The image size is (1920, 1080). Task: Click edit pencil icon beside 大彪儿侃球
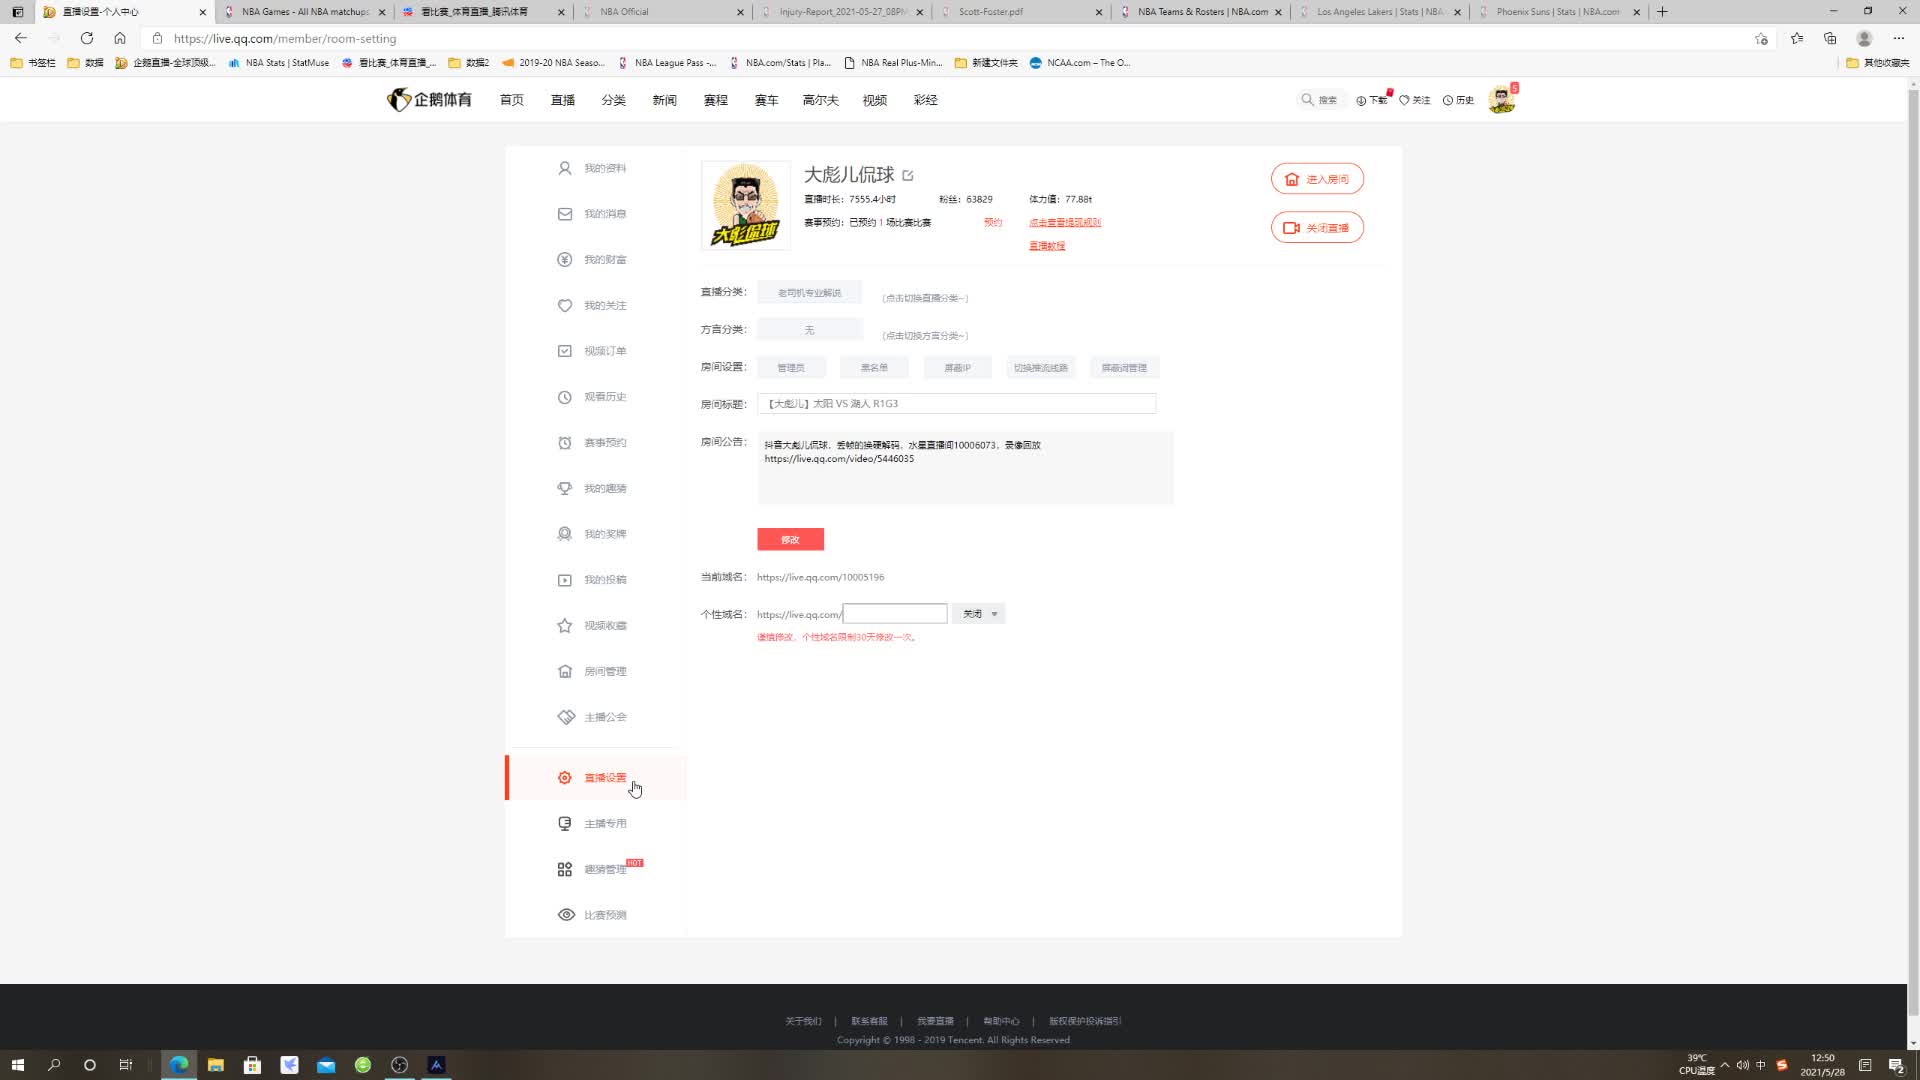(908, 176)
